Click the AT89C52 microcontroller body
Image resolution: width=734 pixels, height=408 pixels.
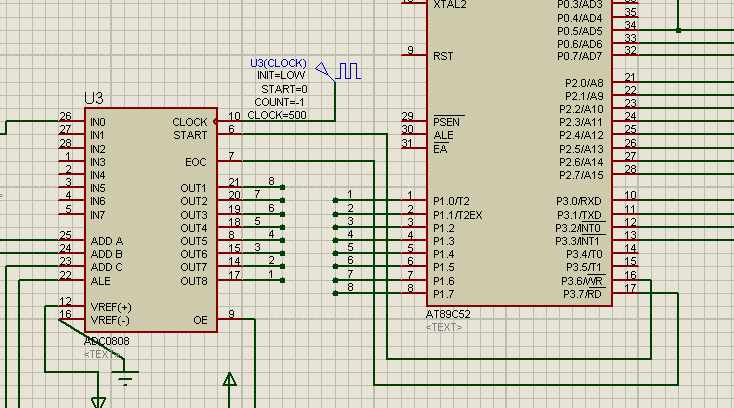click(x=519, y=153)
